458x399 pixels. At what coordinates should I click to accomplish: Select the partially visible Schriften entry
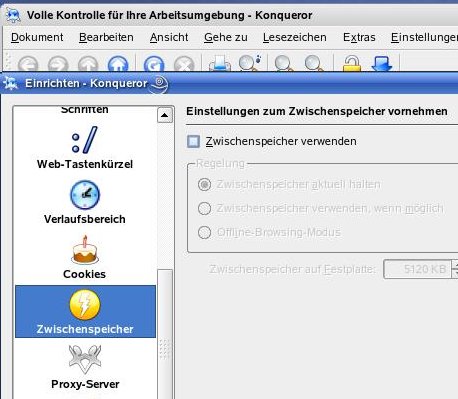(85, 109)
